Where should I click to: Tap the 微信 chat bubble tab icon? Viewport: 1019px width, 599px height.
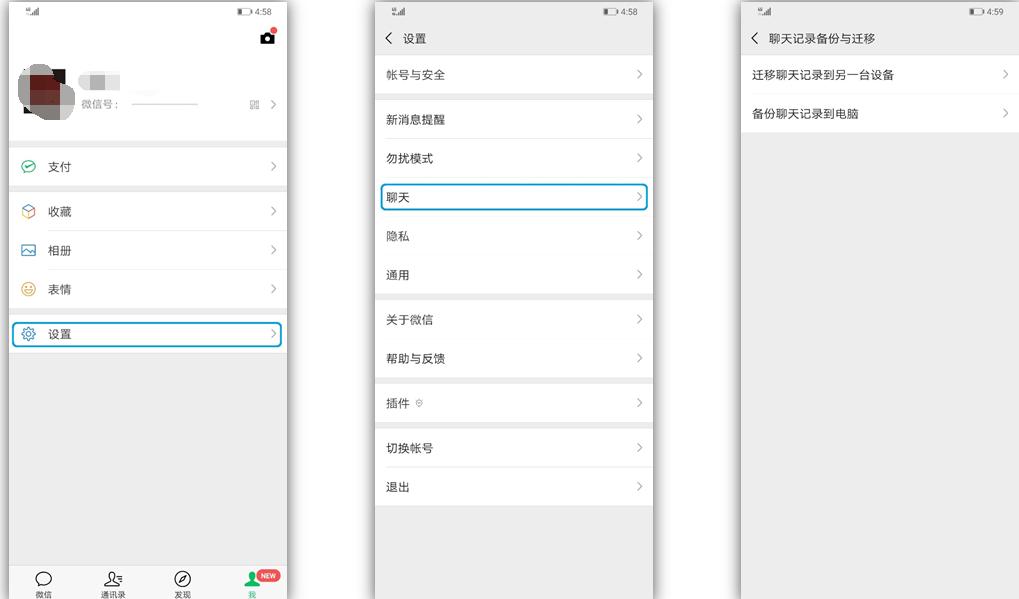pos(43,578)
